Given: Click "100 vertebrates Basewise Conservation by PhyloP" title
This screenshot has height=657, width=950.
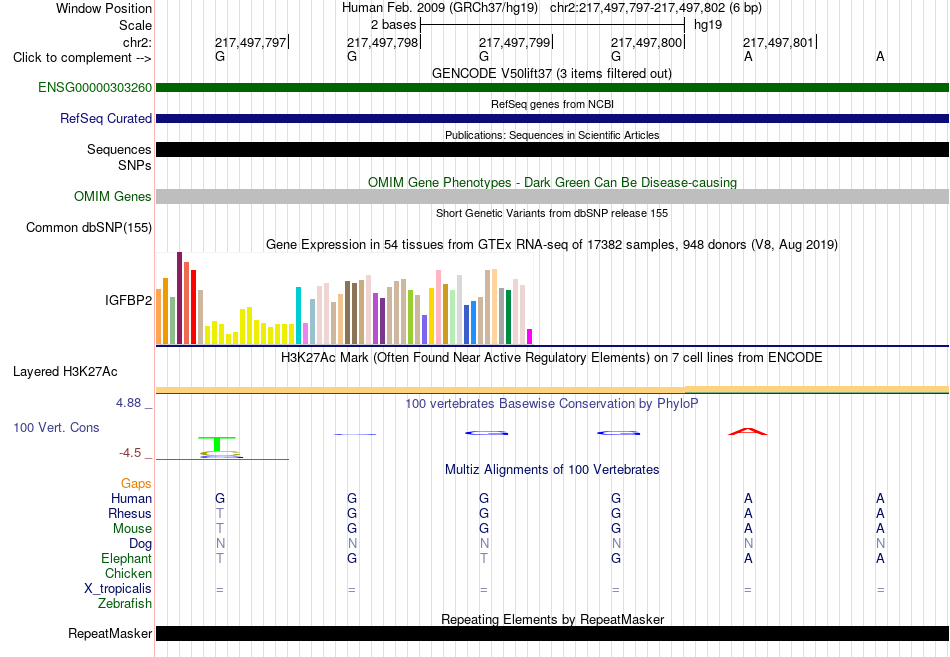Looking at the screenshot, I should (552, 404).
